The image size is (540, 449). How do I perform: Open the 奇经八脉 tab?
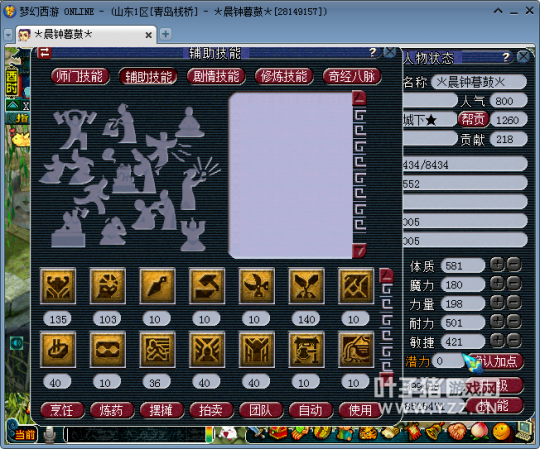352,76
